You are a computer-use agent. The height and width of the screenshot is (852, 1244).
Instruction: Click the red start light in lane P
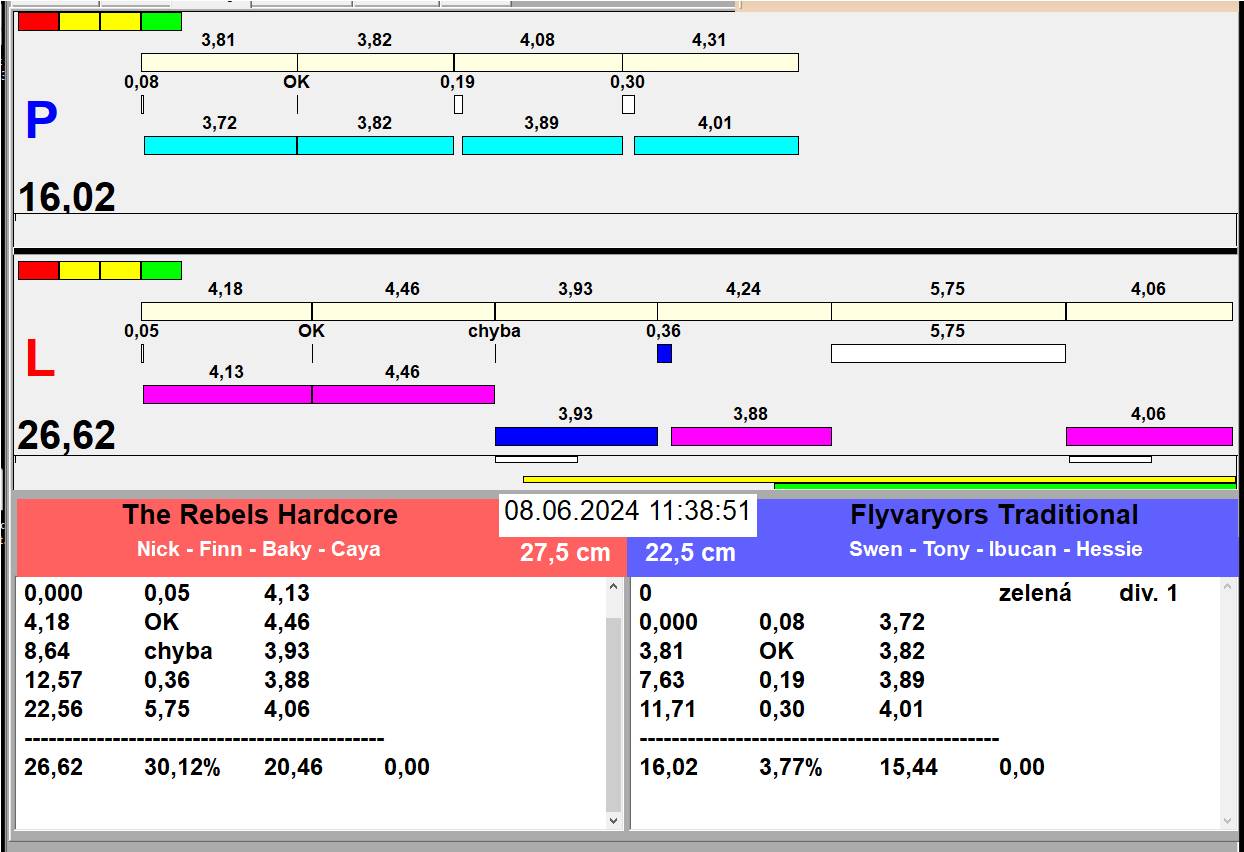tap(38, 21)
